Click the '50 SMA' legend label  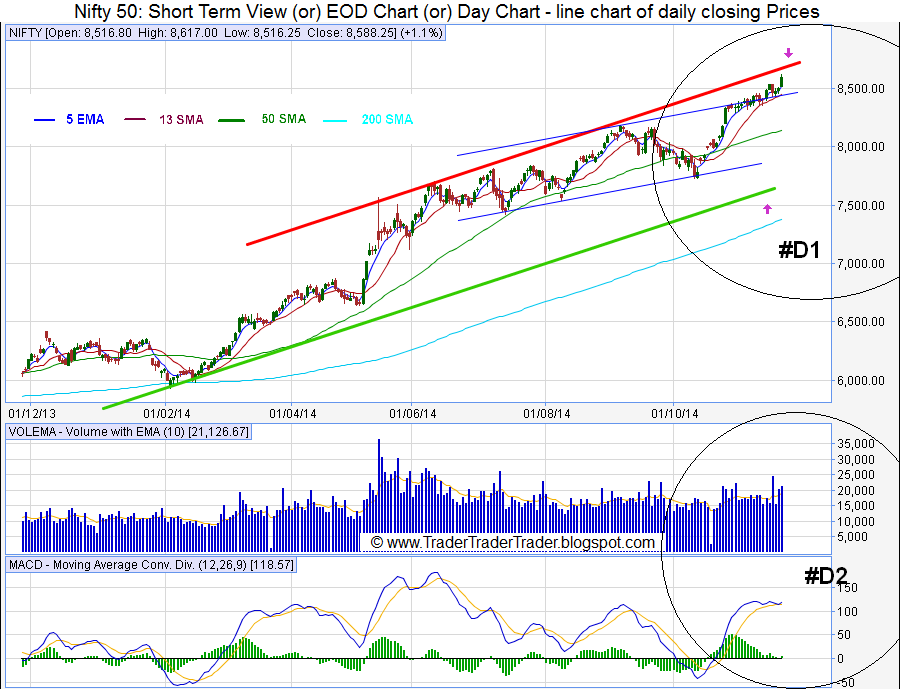click(284, 119)
